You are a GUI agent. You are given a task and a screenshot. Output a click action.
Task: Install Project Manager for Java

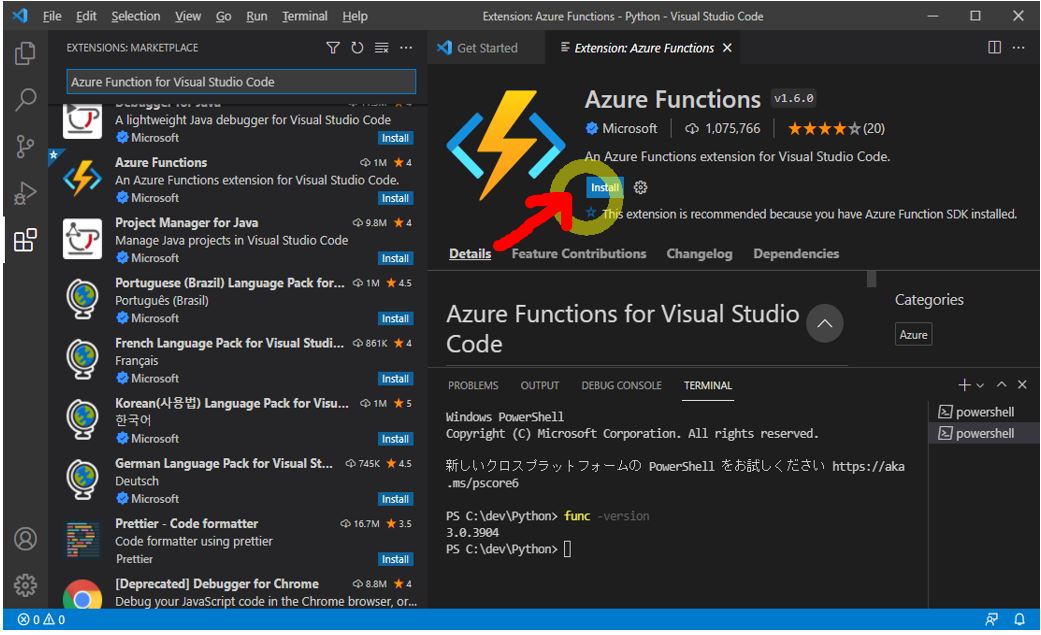pos(395,258)
